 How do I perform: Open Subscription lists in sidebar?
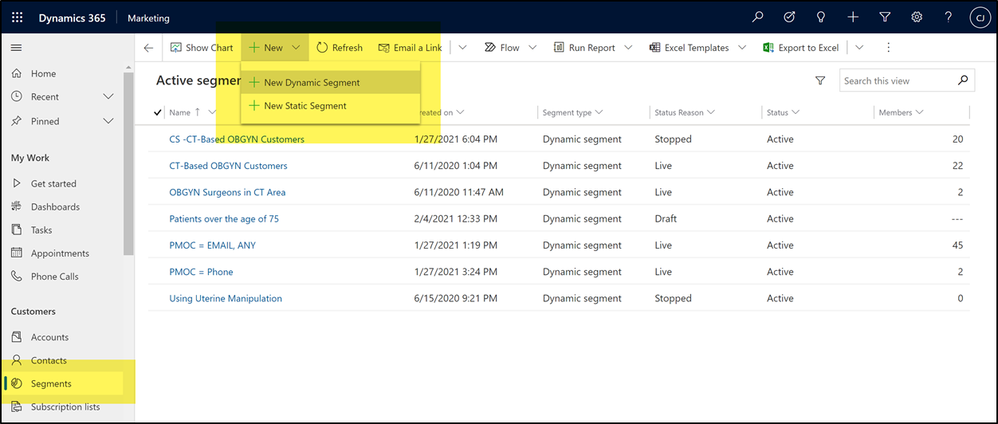[x=64, y=407]
